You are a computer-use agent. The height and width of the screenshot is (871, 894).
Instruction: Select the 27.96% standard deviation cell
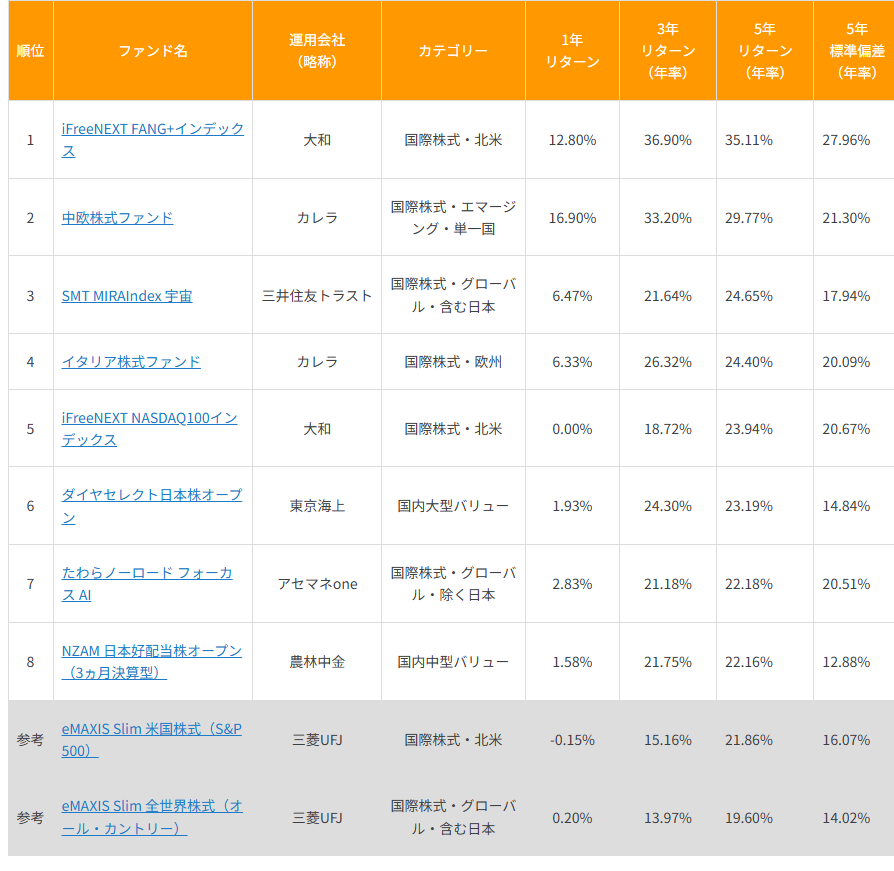tap(854, 140)
